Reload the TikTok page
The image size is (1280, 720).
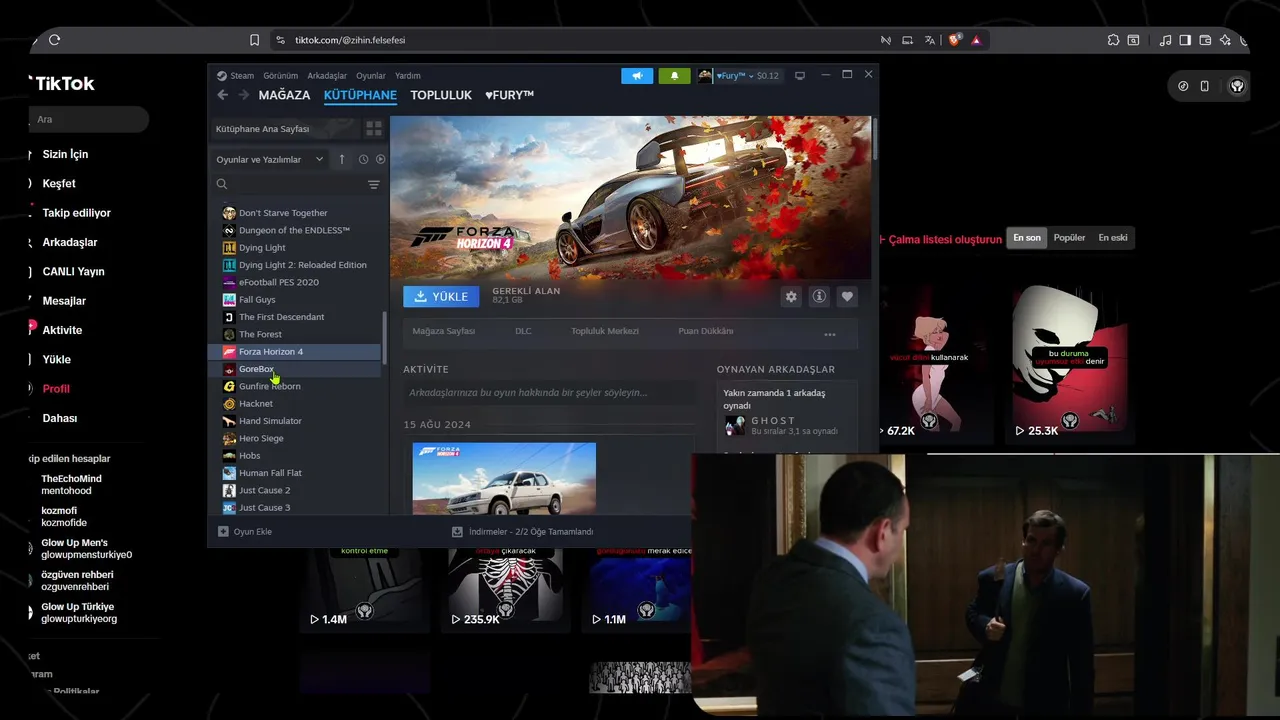(54, 40)
